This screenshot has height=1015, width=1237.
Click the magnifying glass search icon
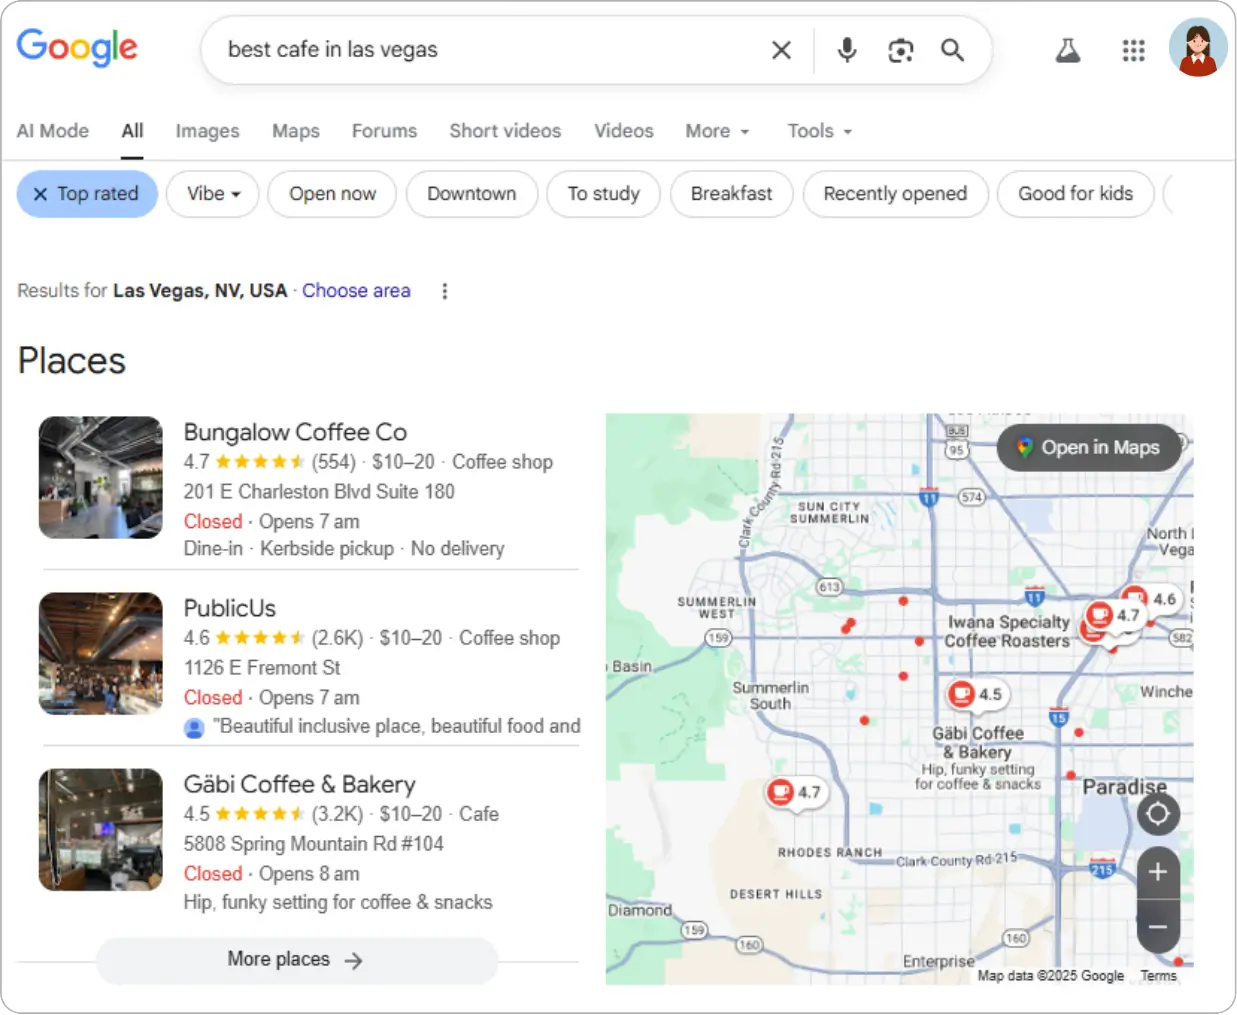coord(952,50)
